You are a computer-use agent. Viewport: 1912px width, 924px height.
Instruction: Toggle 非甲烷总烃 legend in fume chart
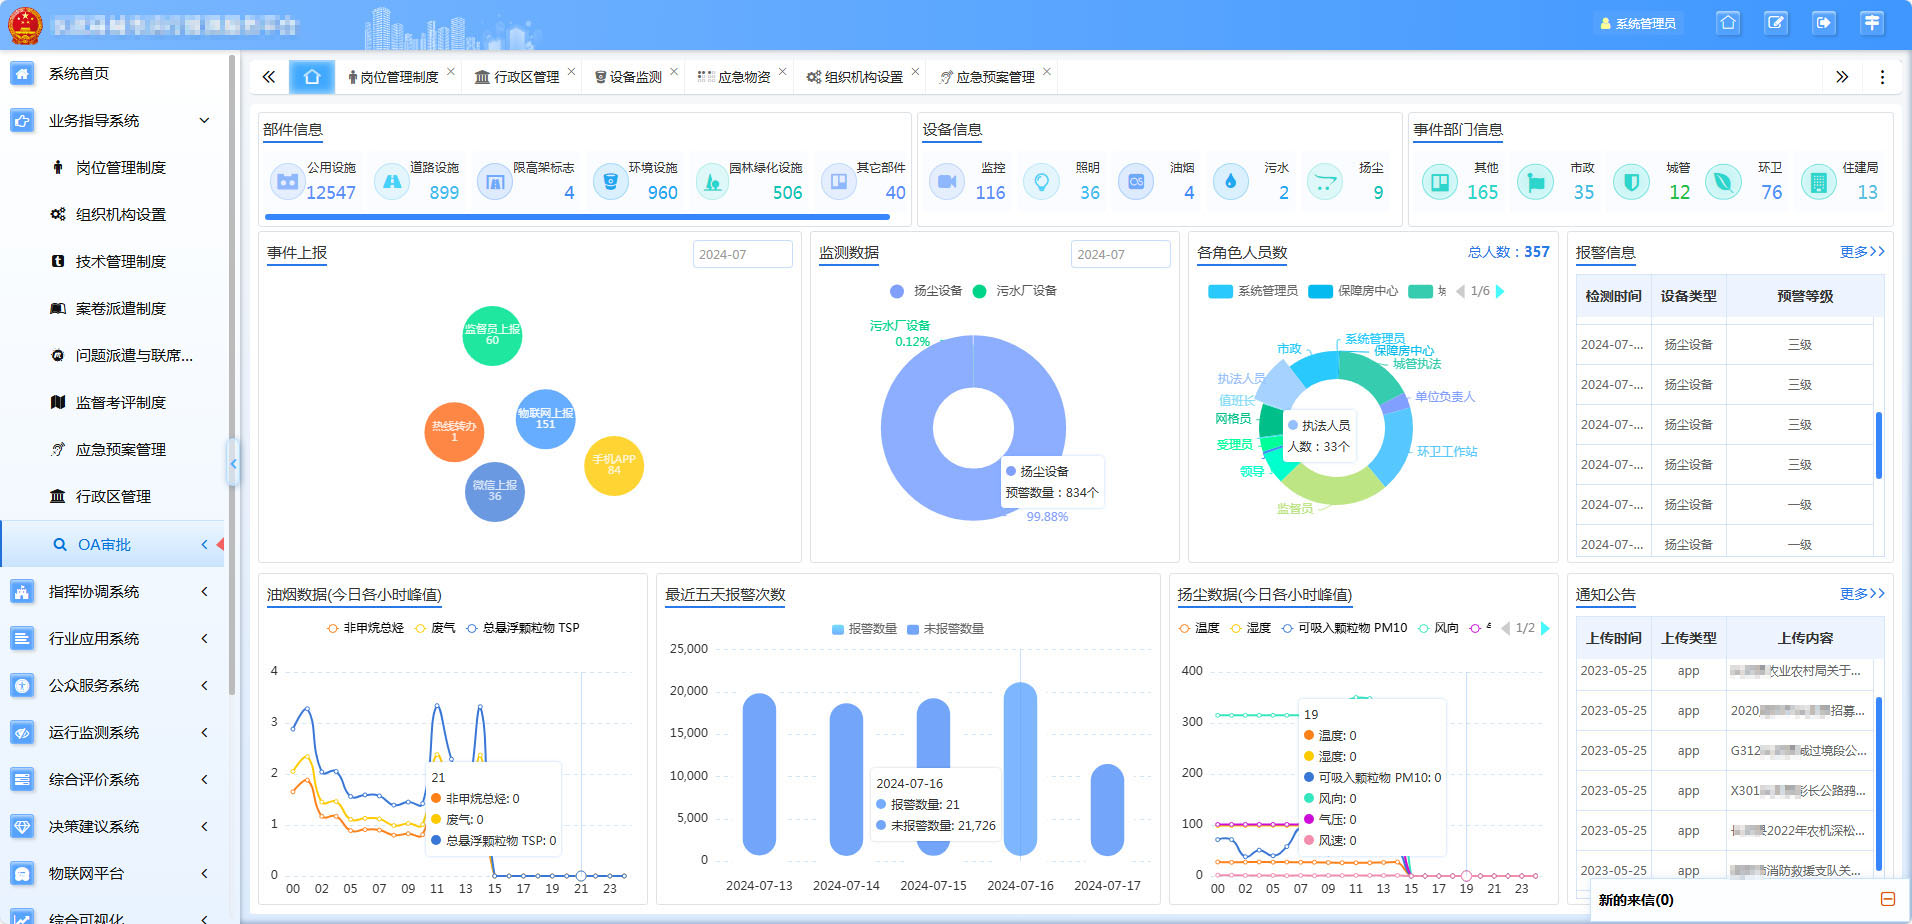point(365,628)
